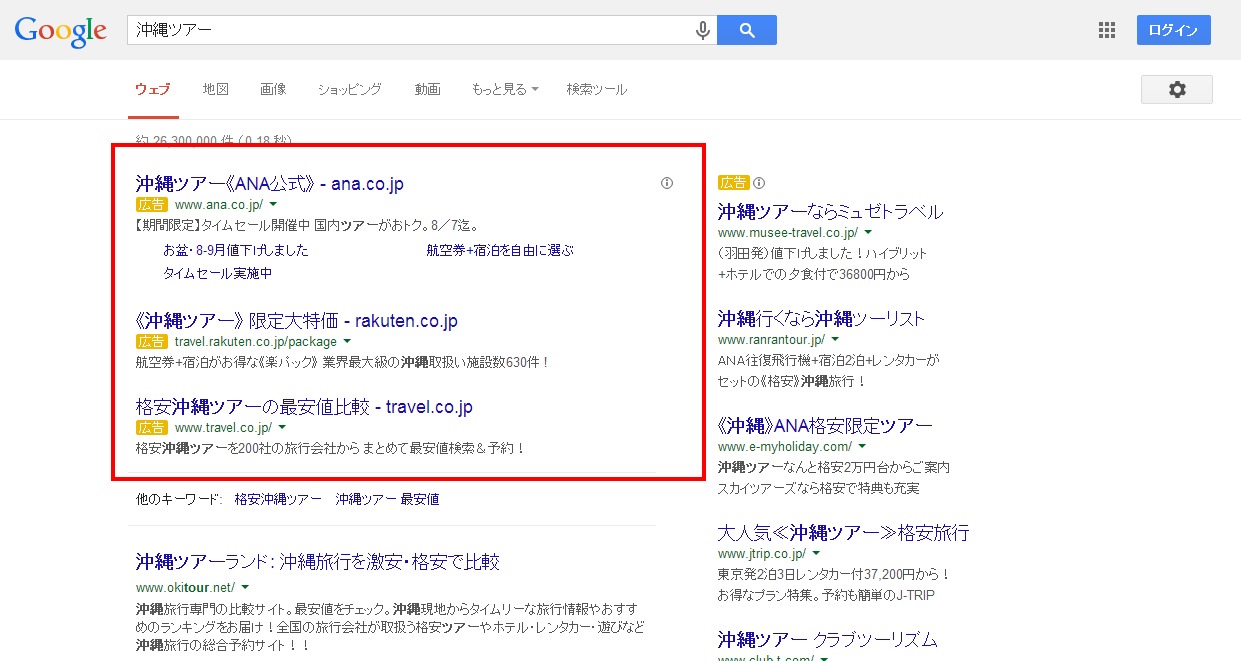Click related keyword 格安沖縄ツアー
1241x661 pixels.
278,499
